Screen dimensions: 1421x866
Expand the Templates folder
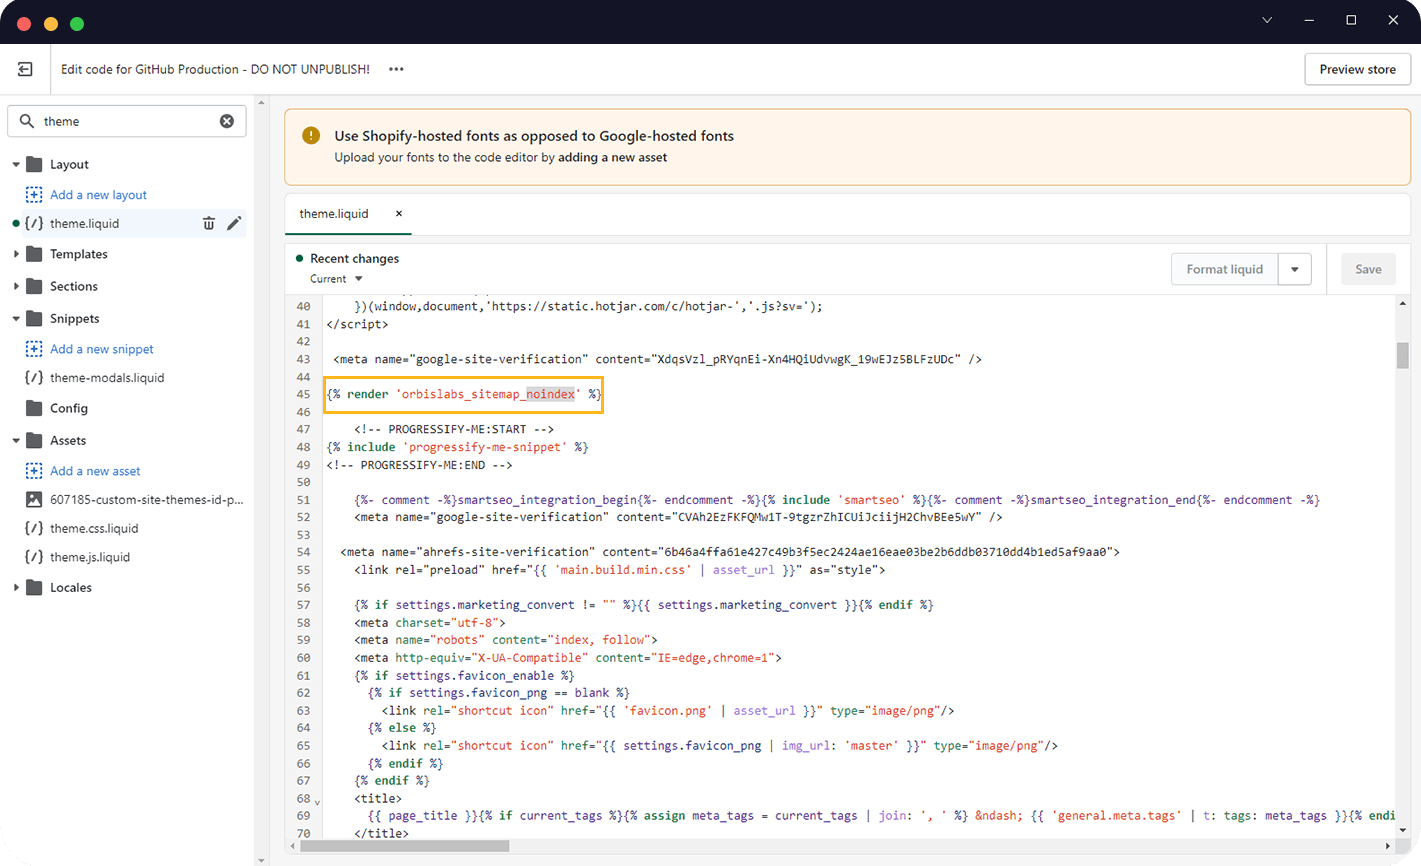(16, 254)
